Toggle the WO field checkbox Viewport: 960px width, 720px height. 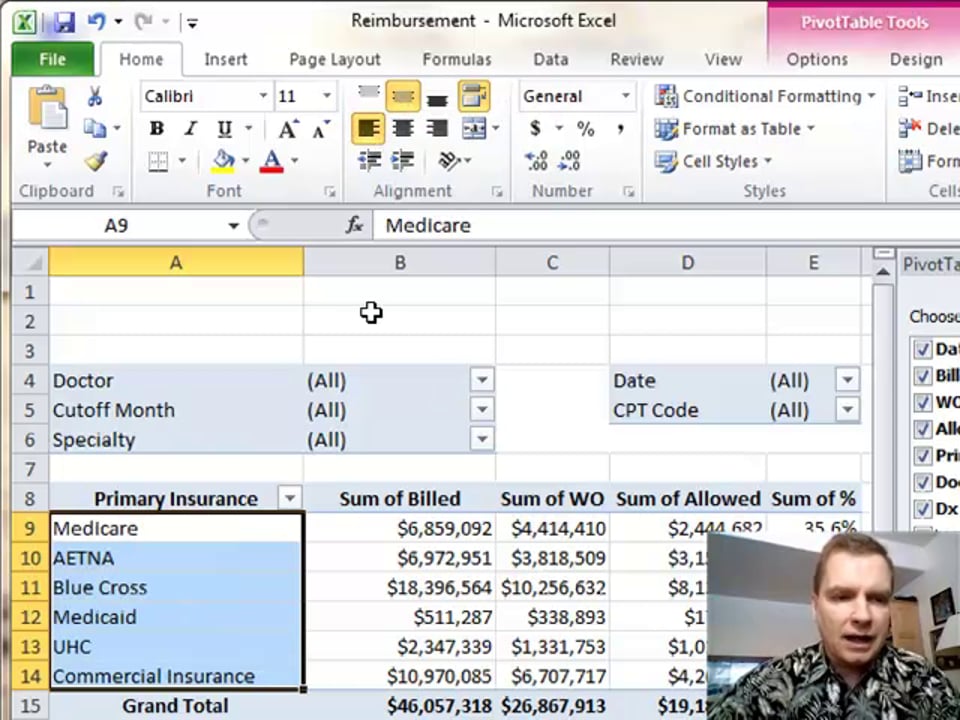923,402
